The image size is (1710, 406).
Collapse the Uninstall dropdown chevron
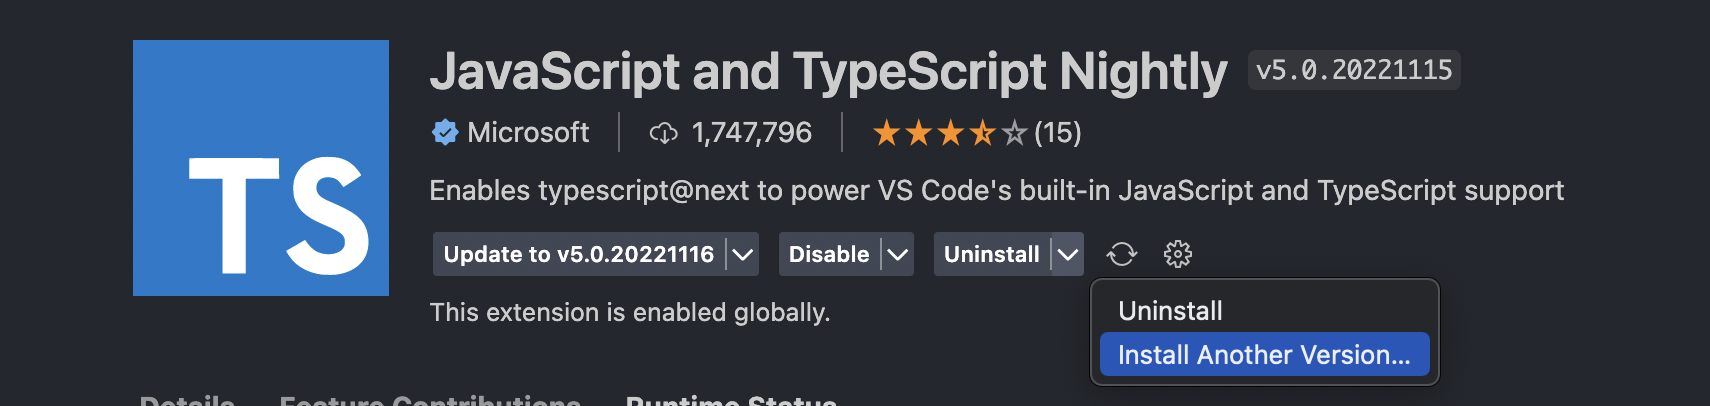pyautogui.click(x=1068, y=254)
